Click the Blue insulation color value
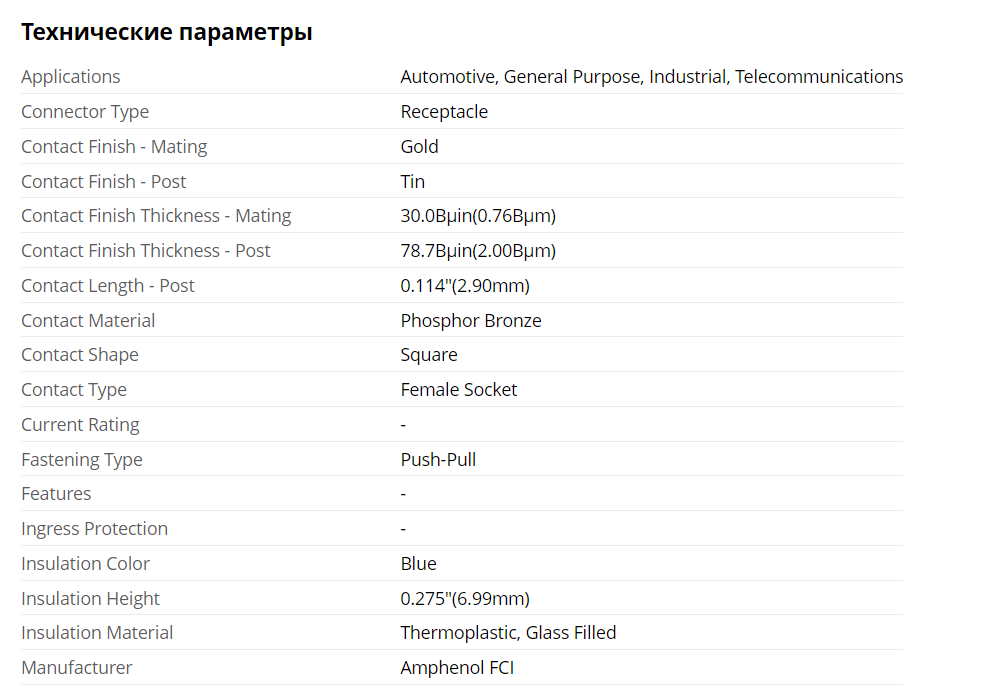The height and width of the screenshot is (688, 1008). [418, 564]
